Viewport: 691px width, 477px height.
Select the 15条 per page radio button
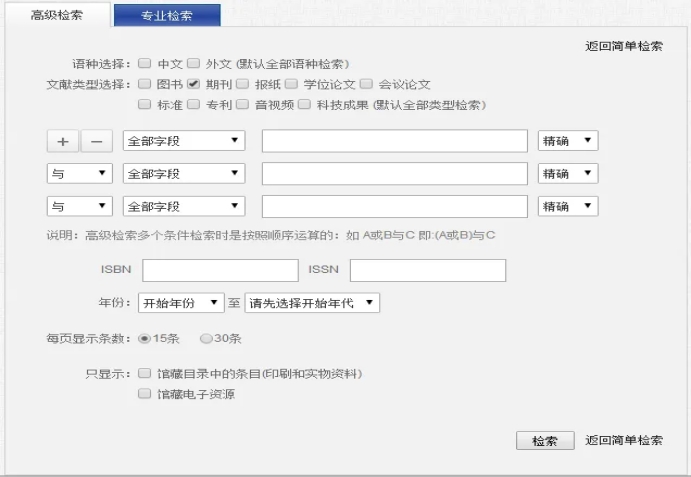click(x=145, y=338)
